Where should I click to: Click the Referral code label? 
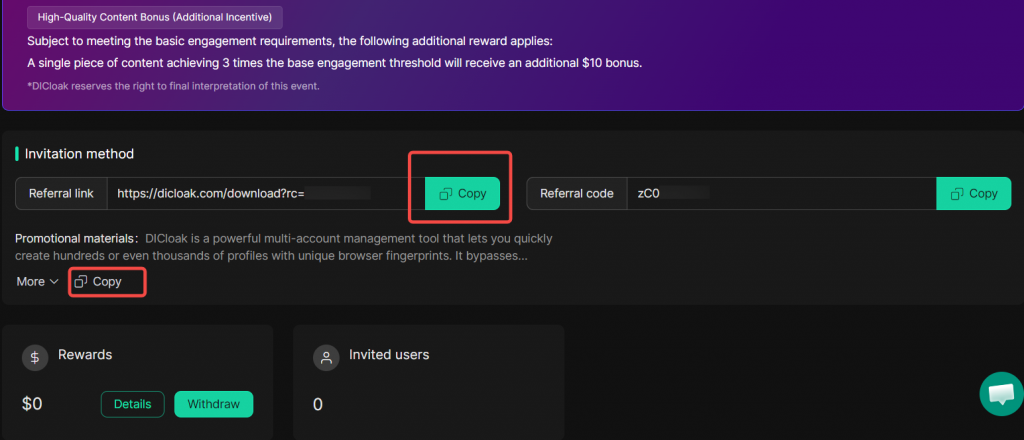coord(577,193)
